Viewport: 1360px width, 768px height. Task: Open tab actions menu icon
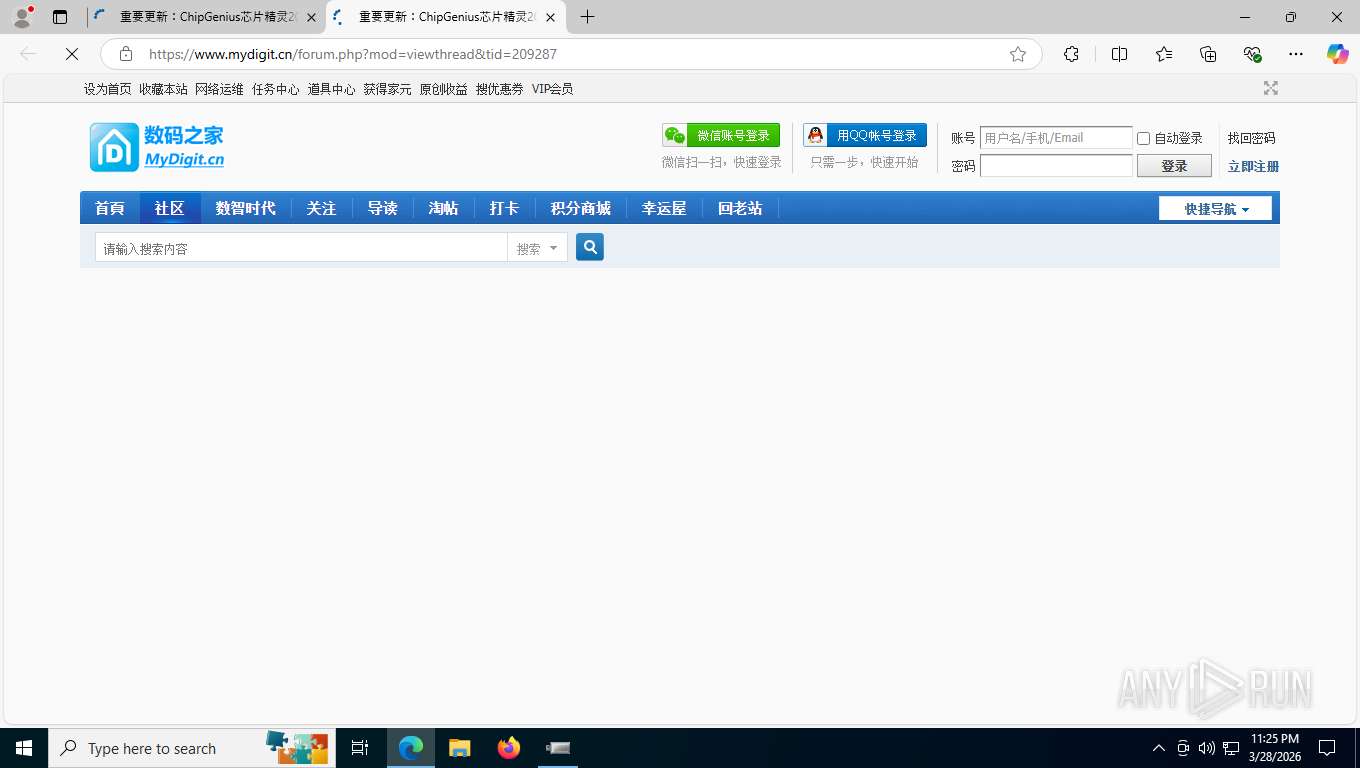click(60, 17)
